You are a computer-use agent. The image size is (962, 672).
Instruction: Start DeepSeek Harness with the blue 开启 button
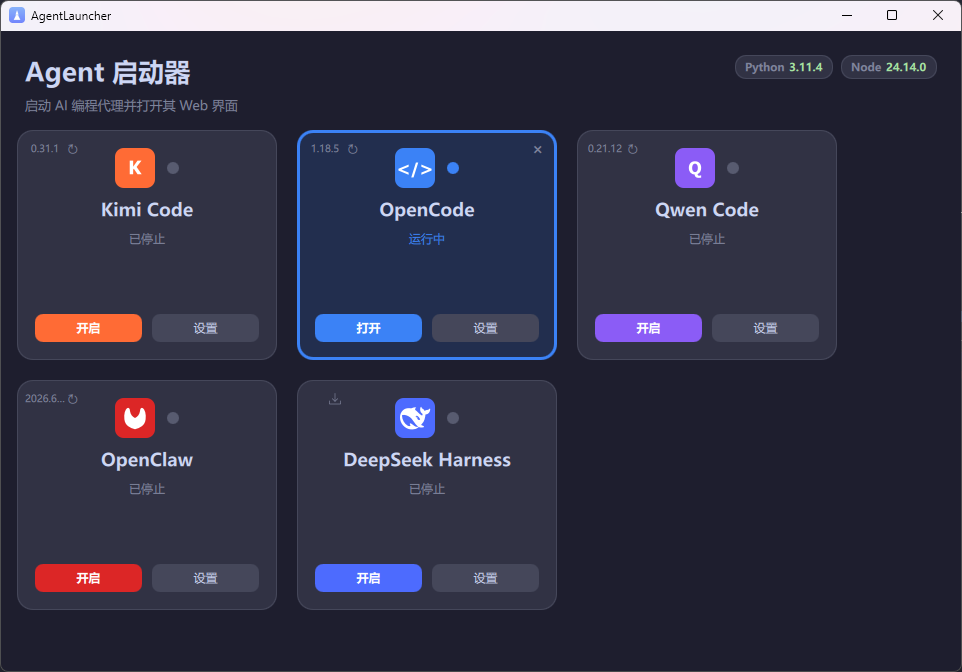368,578
